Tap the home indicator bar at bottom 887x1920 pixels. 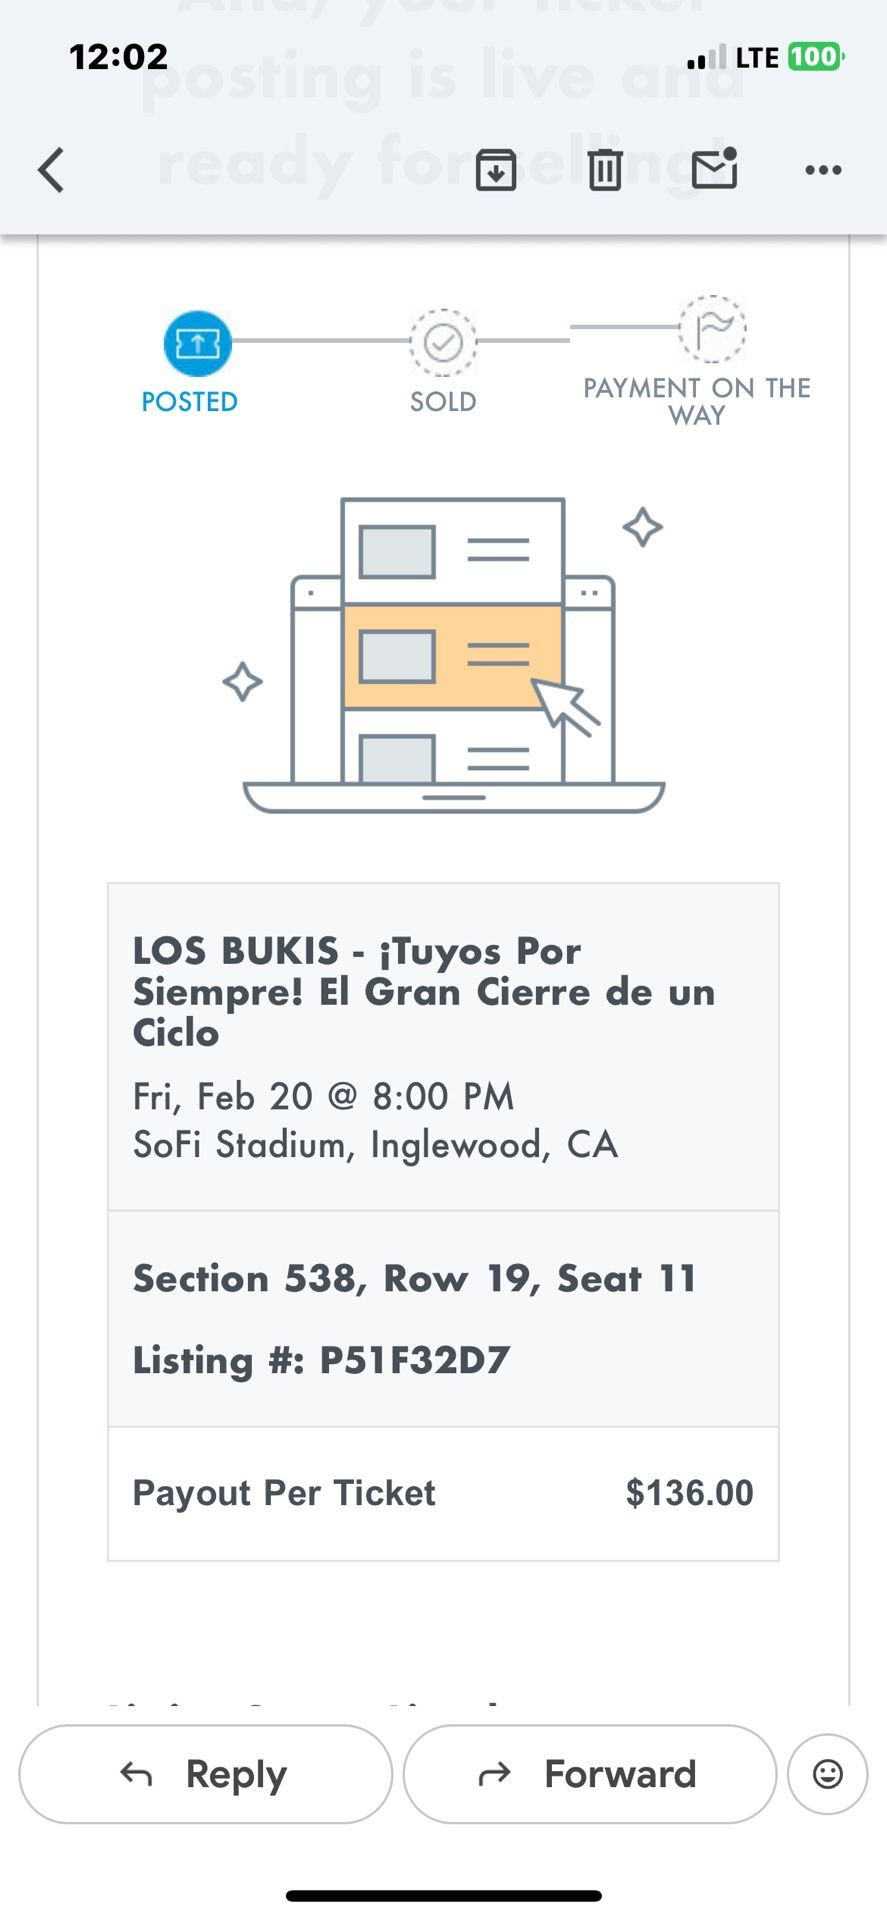coord(443,1895)
